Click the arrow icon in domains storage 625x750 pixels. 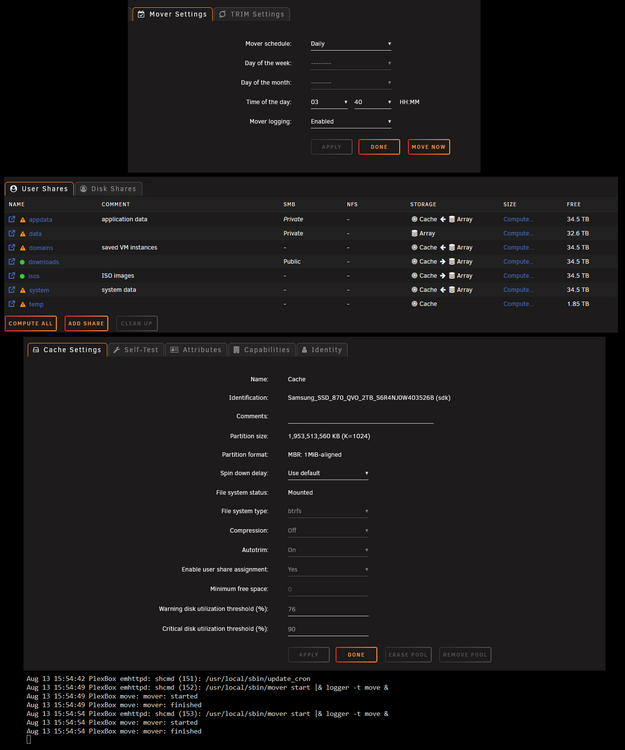(443, 247)
